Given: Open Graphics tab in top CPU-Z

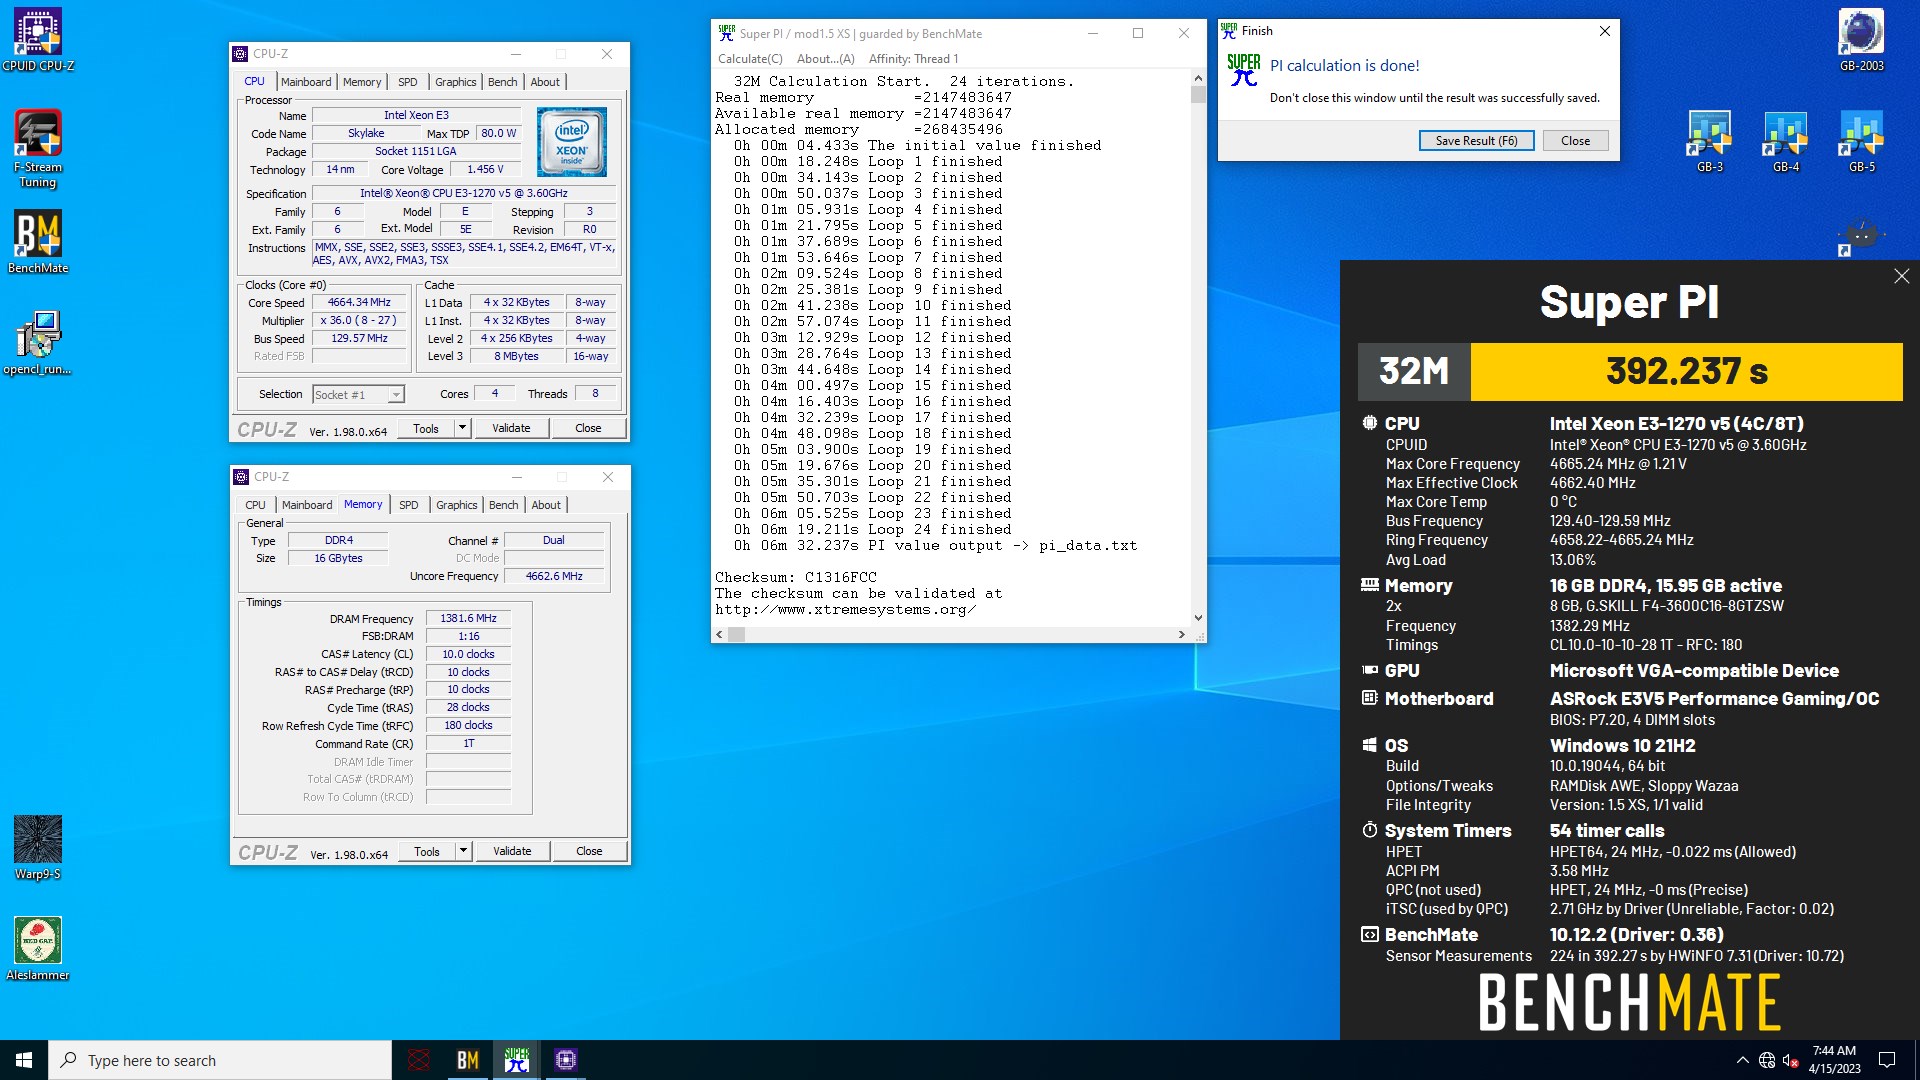Looking at the screenshot, I should click(x=456, y=82).
